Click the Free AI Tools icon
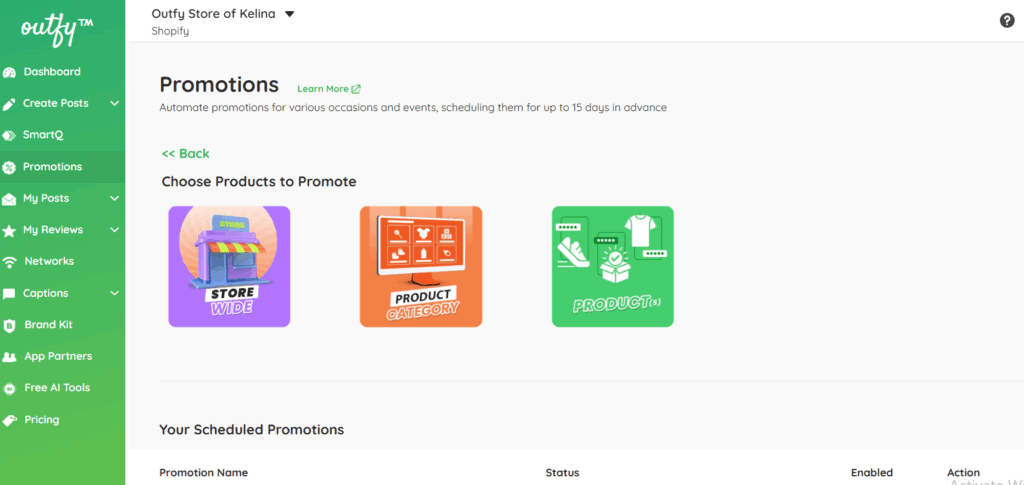1024x485 pixels. pos(10,388)
